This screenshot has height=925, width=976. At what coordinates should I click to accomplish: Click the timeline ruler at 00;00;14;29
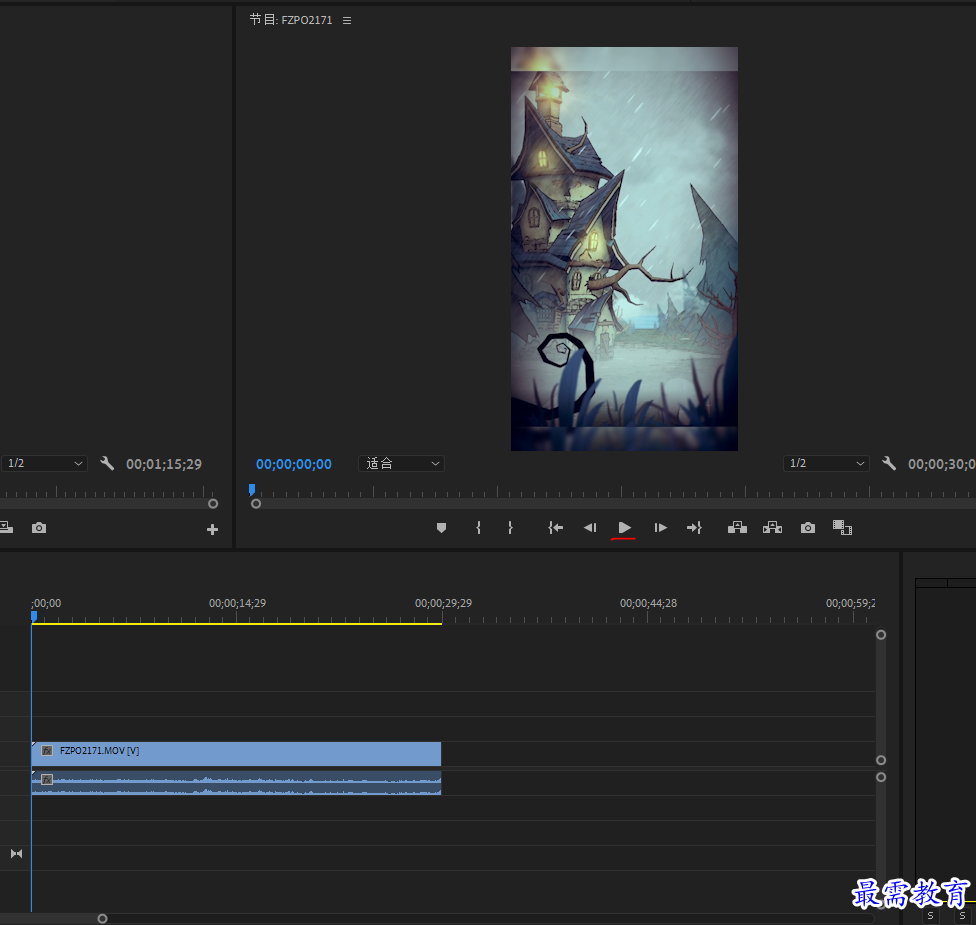(237, 604)
